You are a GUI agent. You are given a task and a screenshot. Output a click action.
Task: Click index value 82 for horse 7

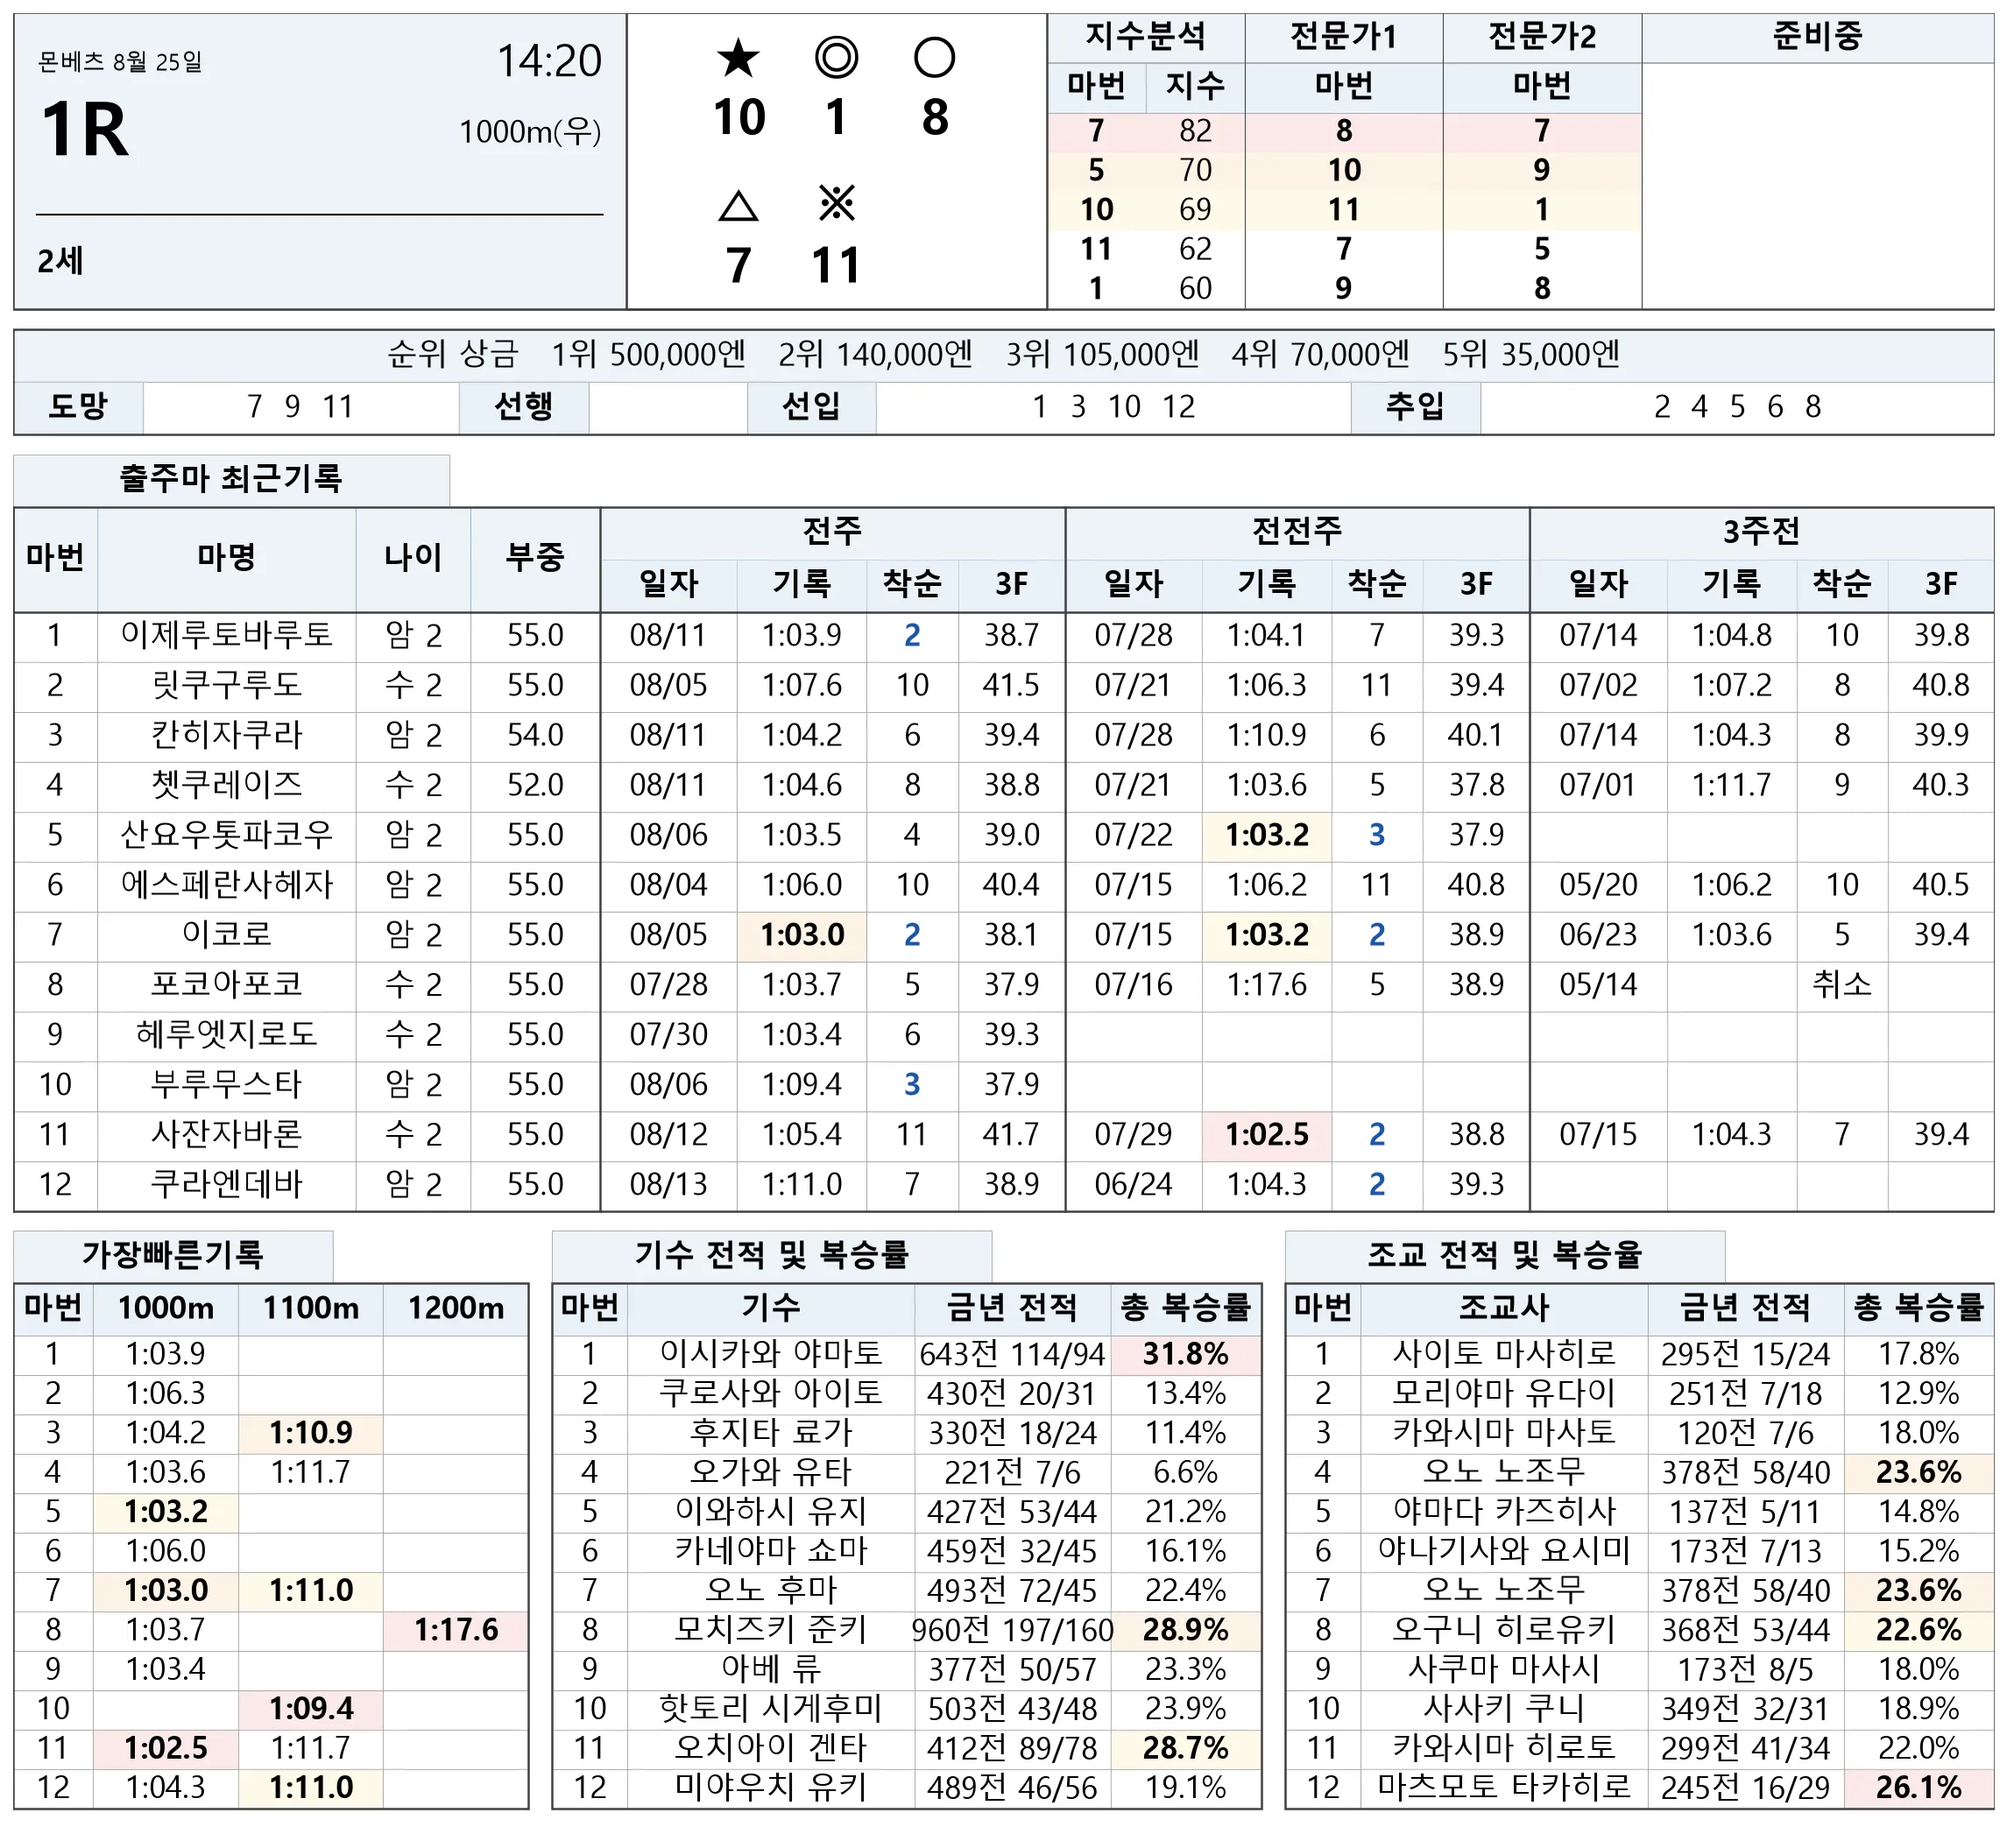click(1194, 131)
